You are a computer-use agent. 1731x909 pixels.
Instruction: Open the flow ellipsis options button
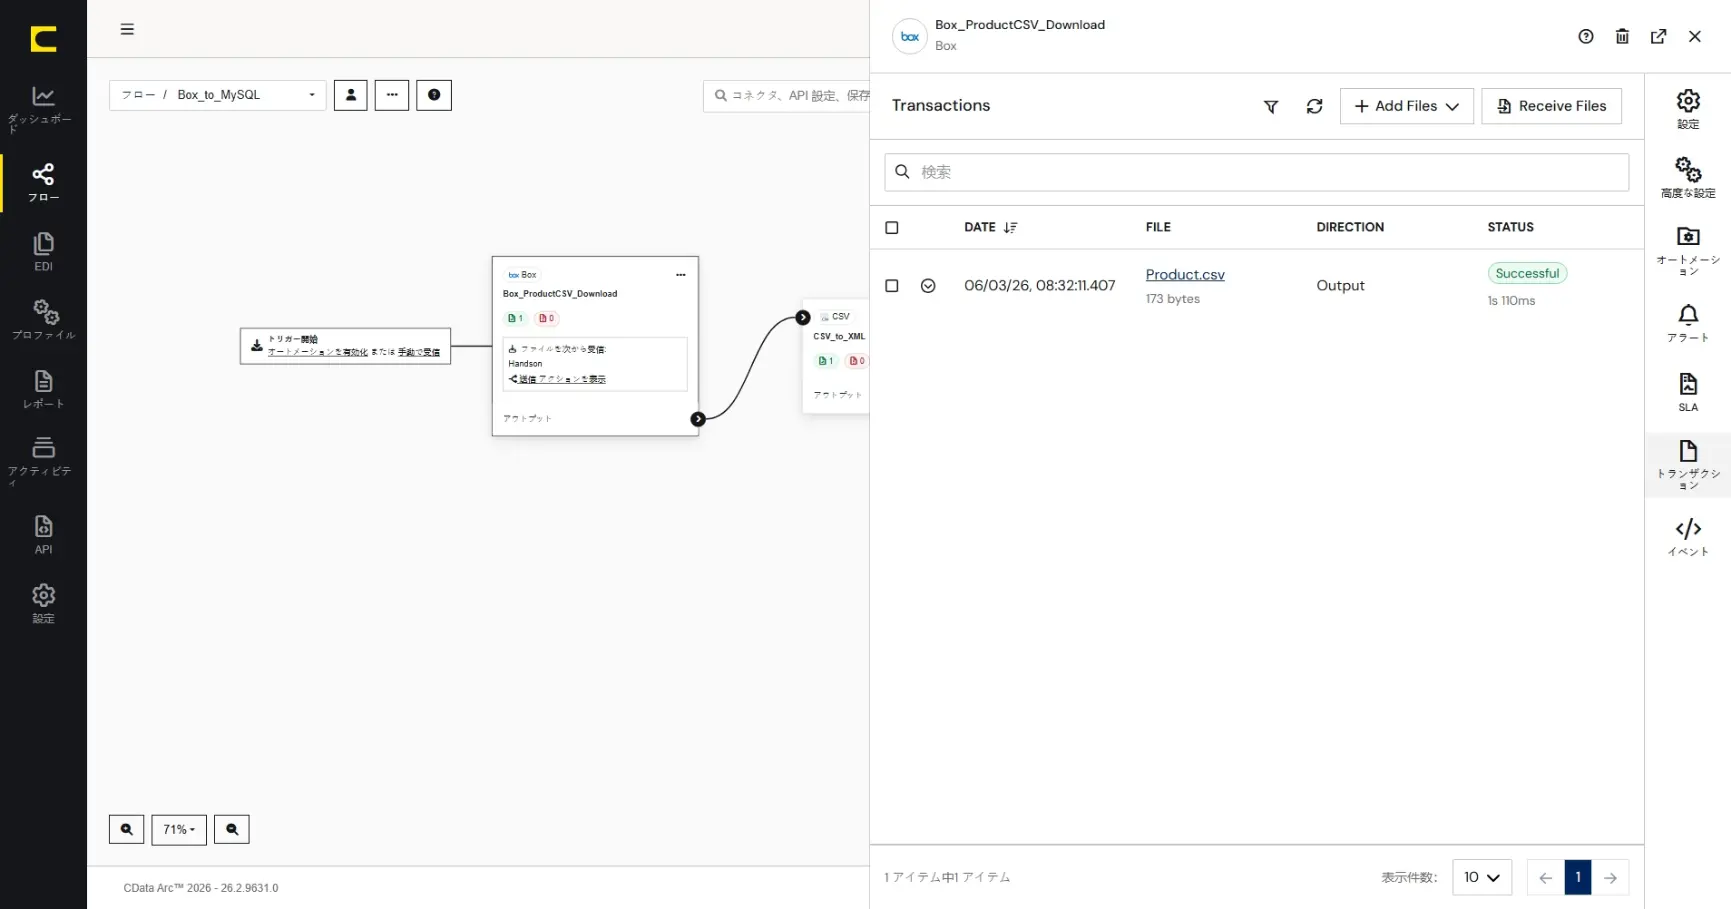[x=392, y=95]
